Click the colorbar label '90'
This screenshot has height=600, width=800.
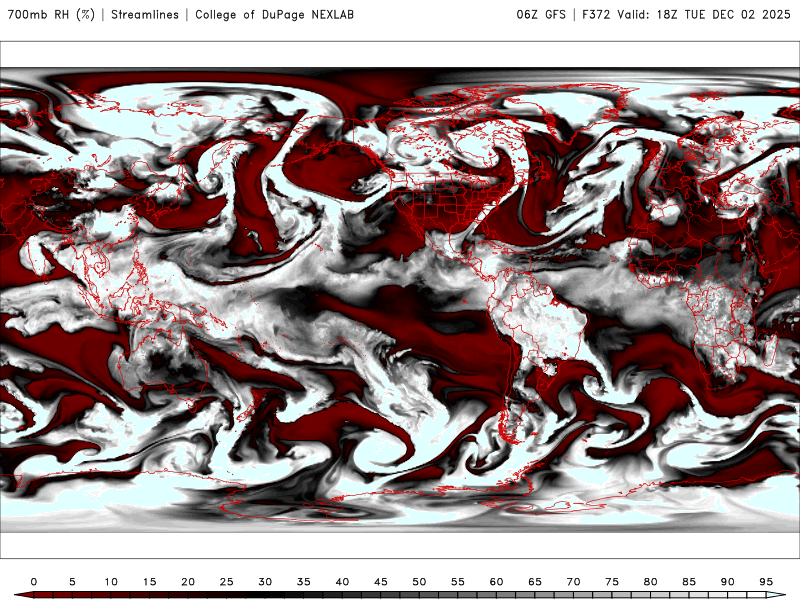pyautogui.click(x=728, y=582)
